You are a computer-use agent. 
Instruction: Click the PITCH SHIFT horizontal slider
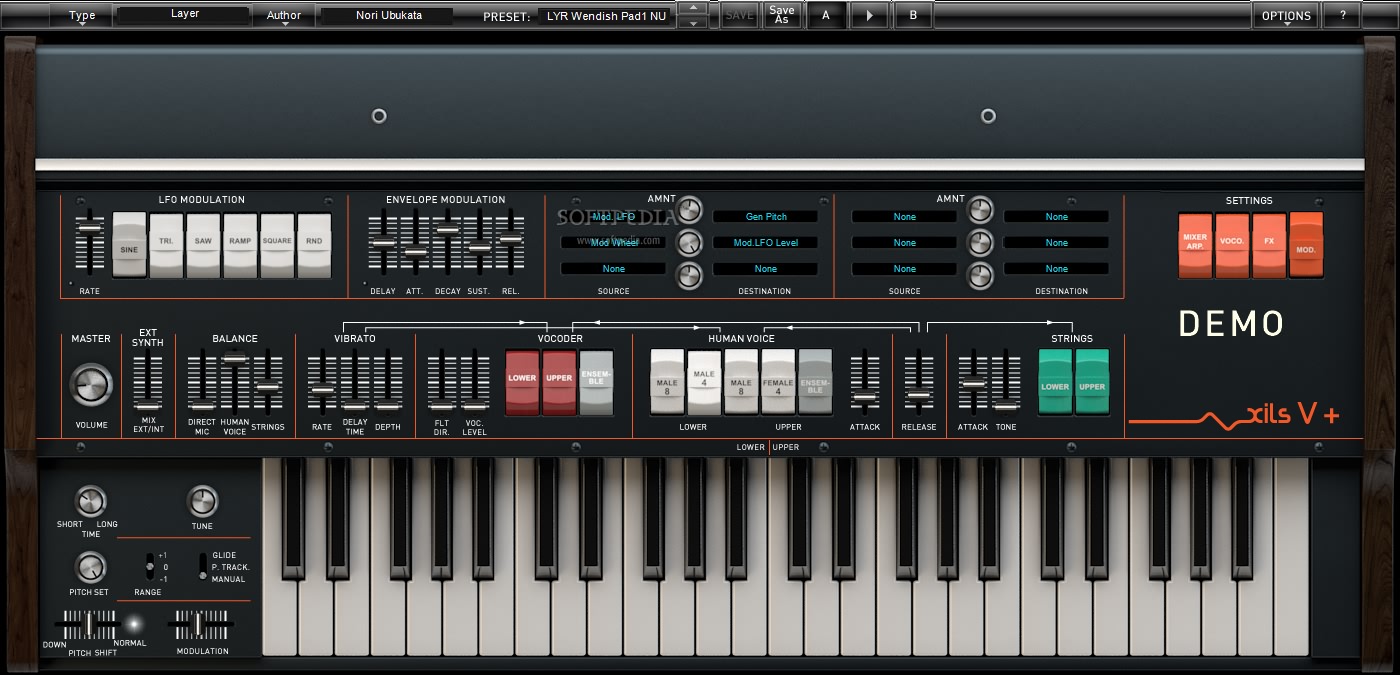coord(87,625)
